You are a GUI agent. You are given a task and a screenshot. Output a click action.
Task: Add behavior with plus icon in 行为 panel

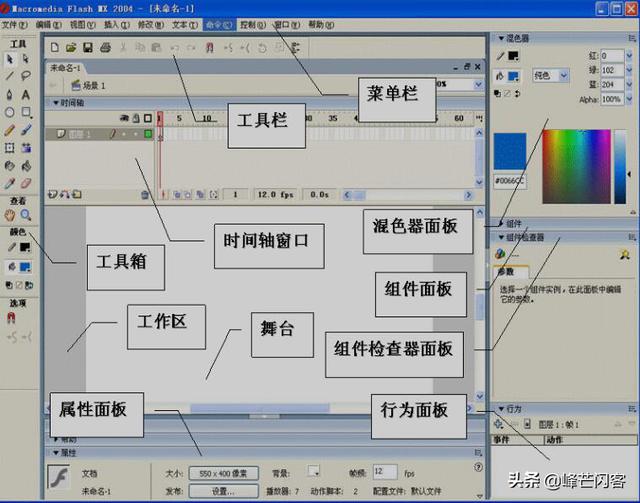(498, 424)
